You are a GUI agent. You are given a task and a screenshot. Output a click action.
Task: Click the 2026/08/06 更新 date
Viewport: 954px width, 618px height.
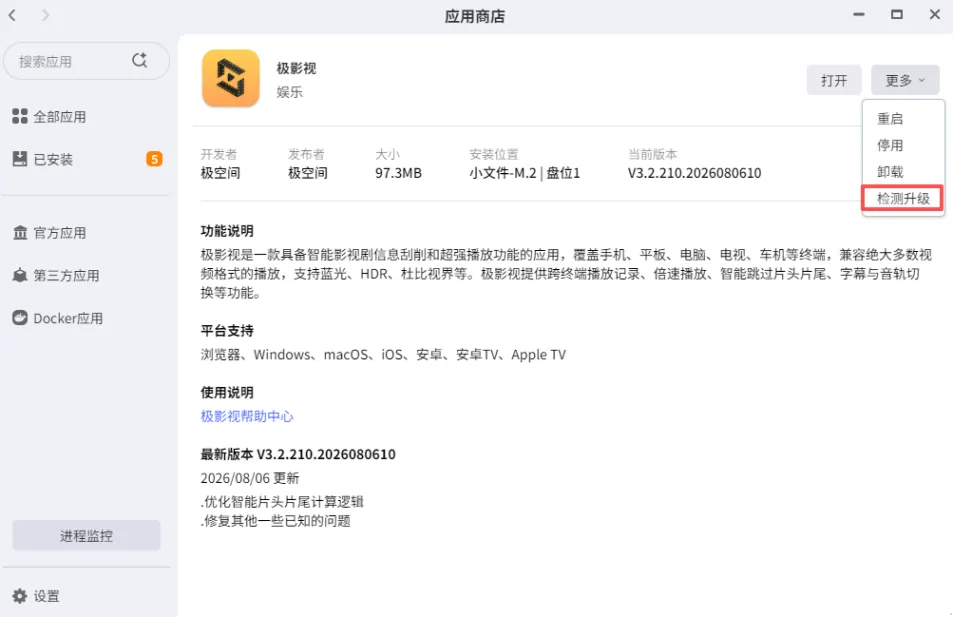click(x=250, y=478)
